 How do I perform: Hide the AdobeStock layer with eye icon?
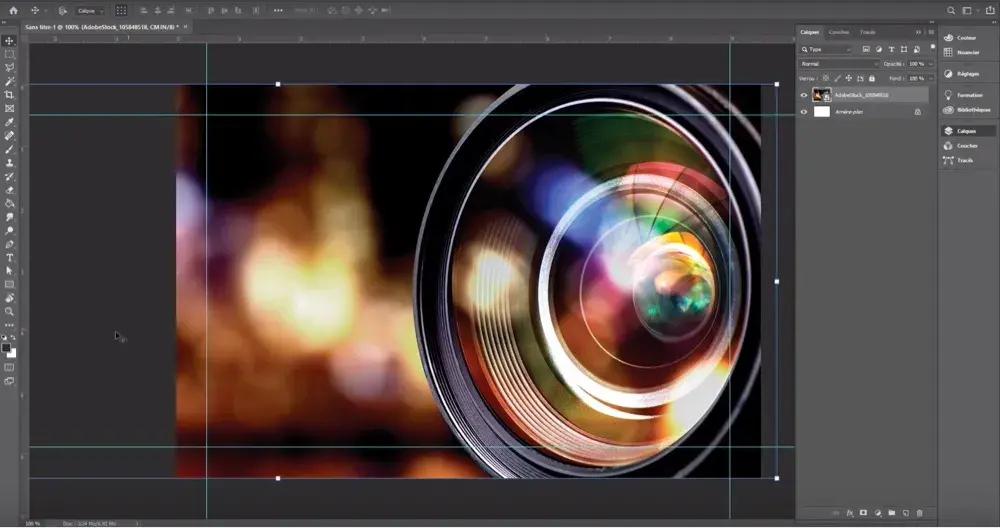pyautogui.click(x=804, y=96)
